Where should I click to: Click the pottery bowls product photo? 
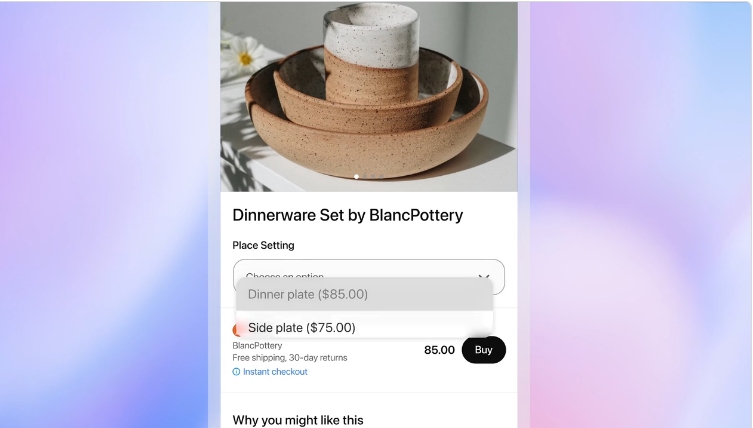(369, 97)
